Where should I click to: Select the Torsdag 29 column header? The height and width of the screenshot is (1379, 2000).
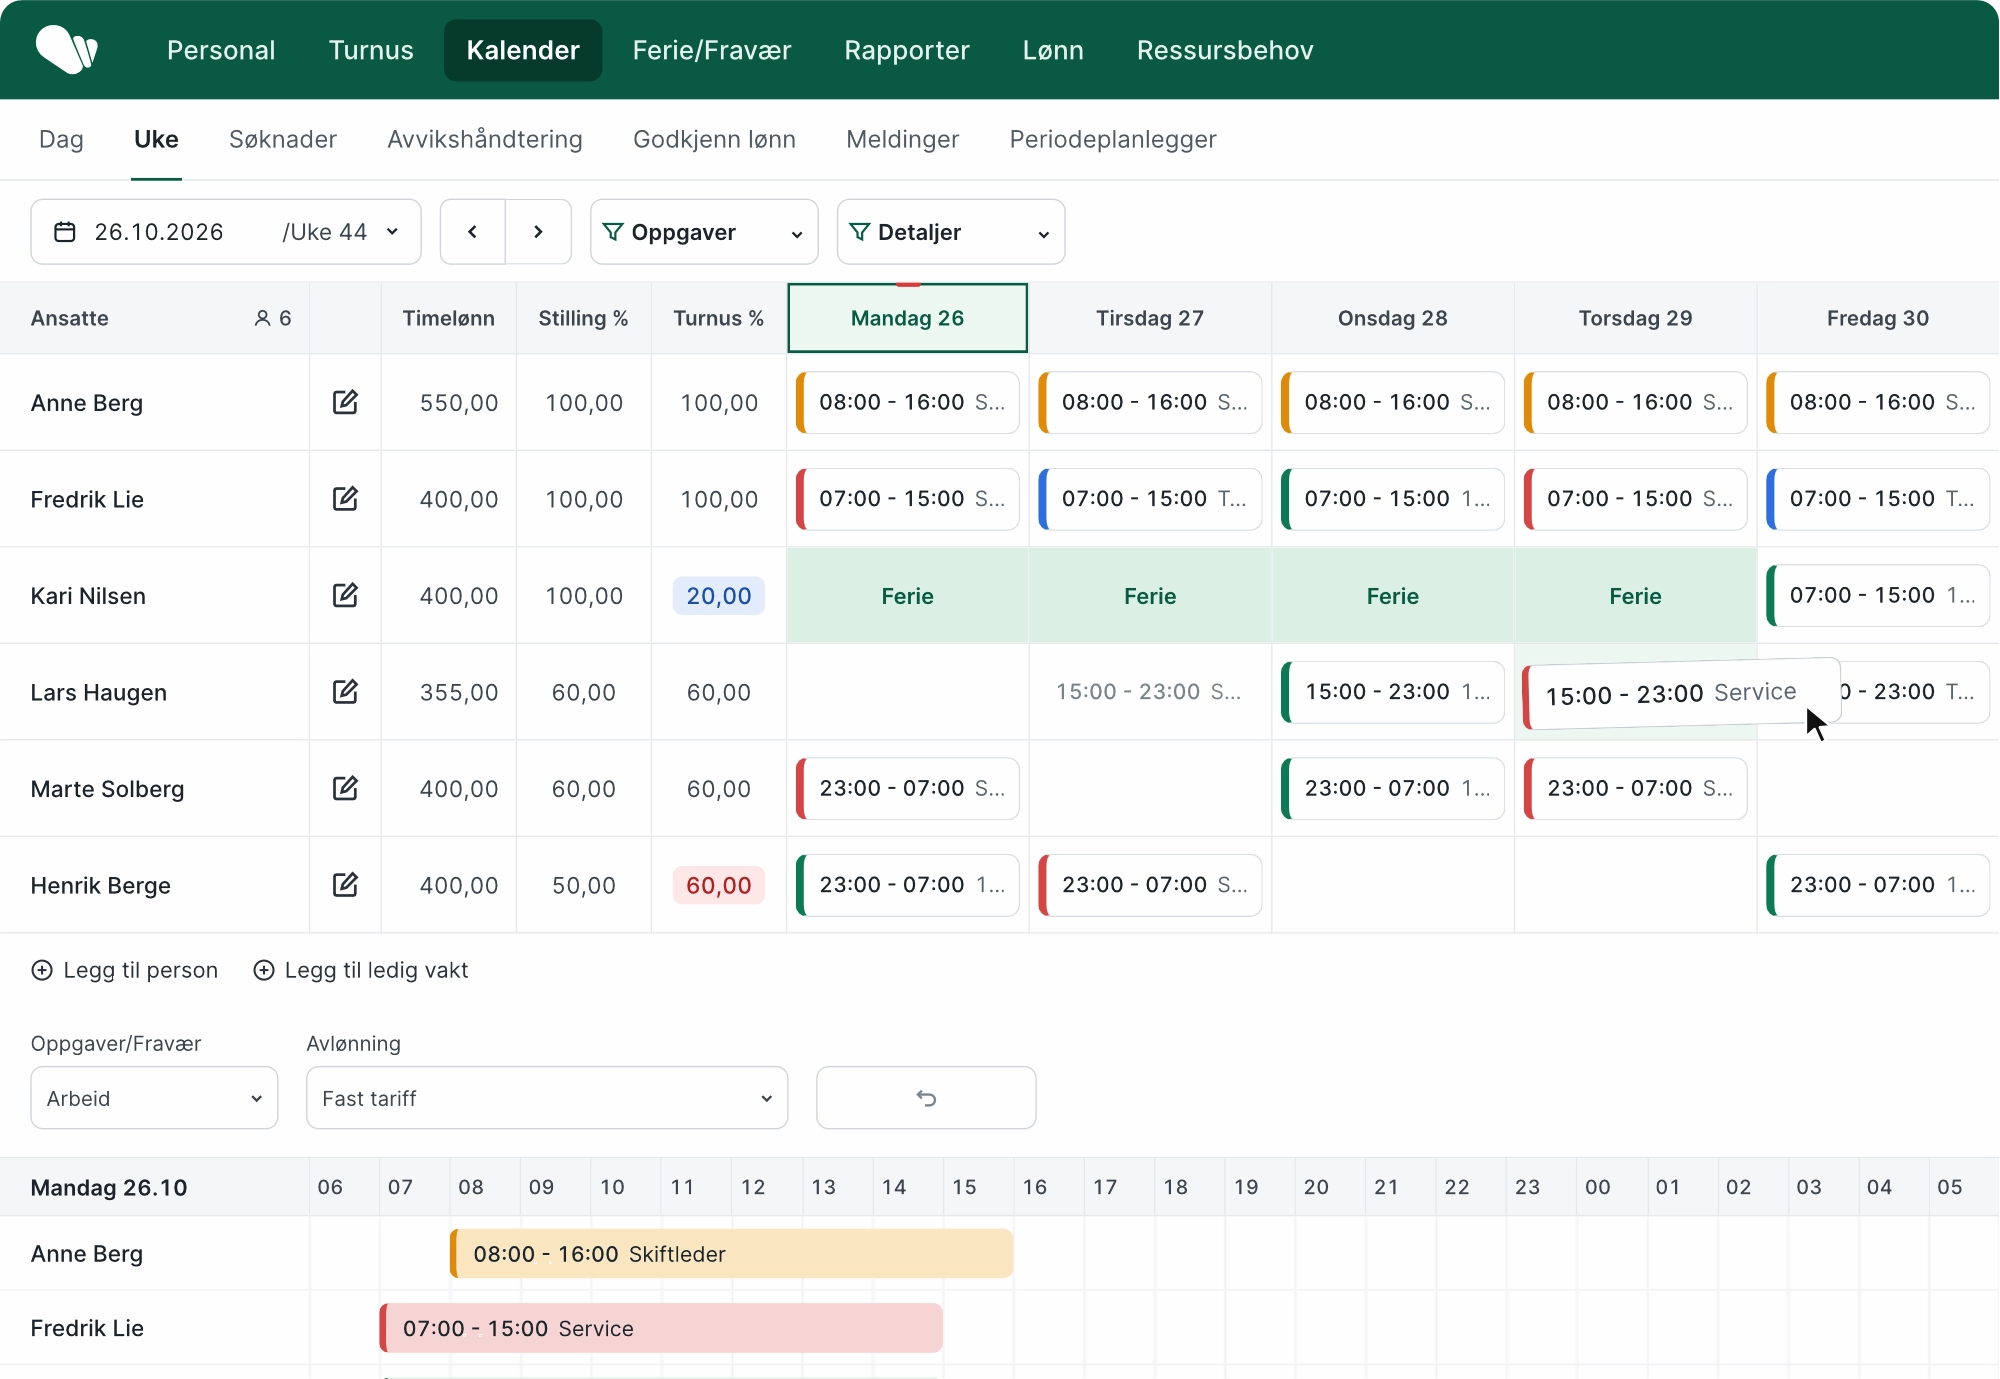pos(1635,318)
